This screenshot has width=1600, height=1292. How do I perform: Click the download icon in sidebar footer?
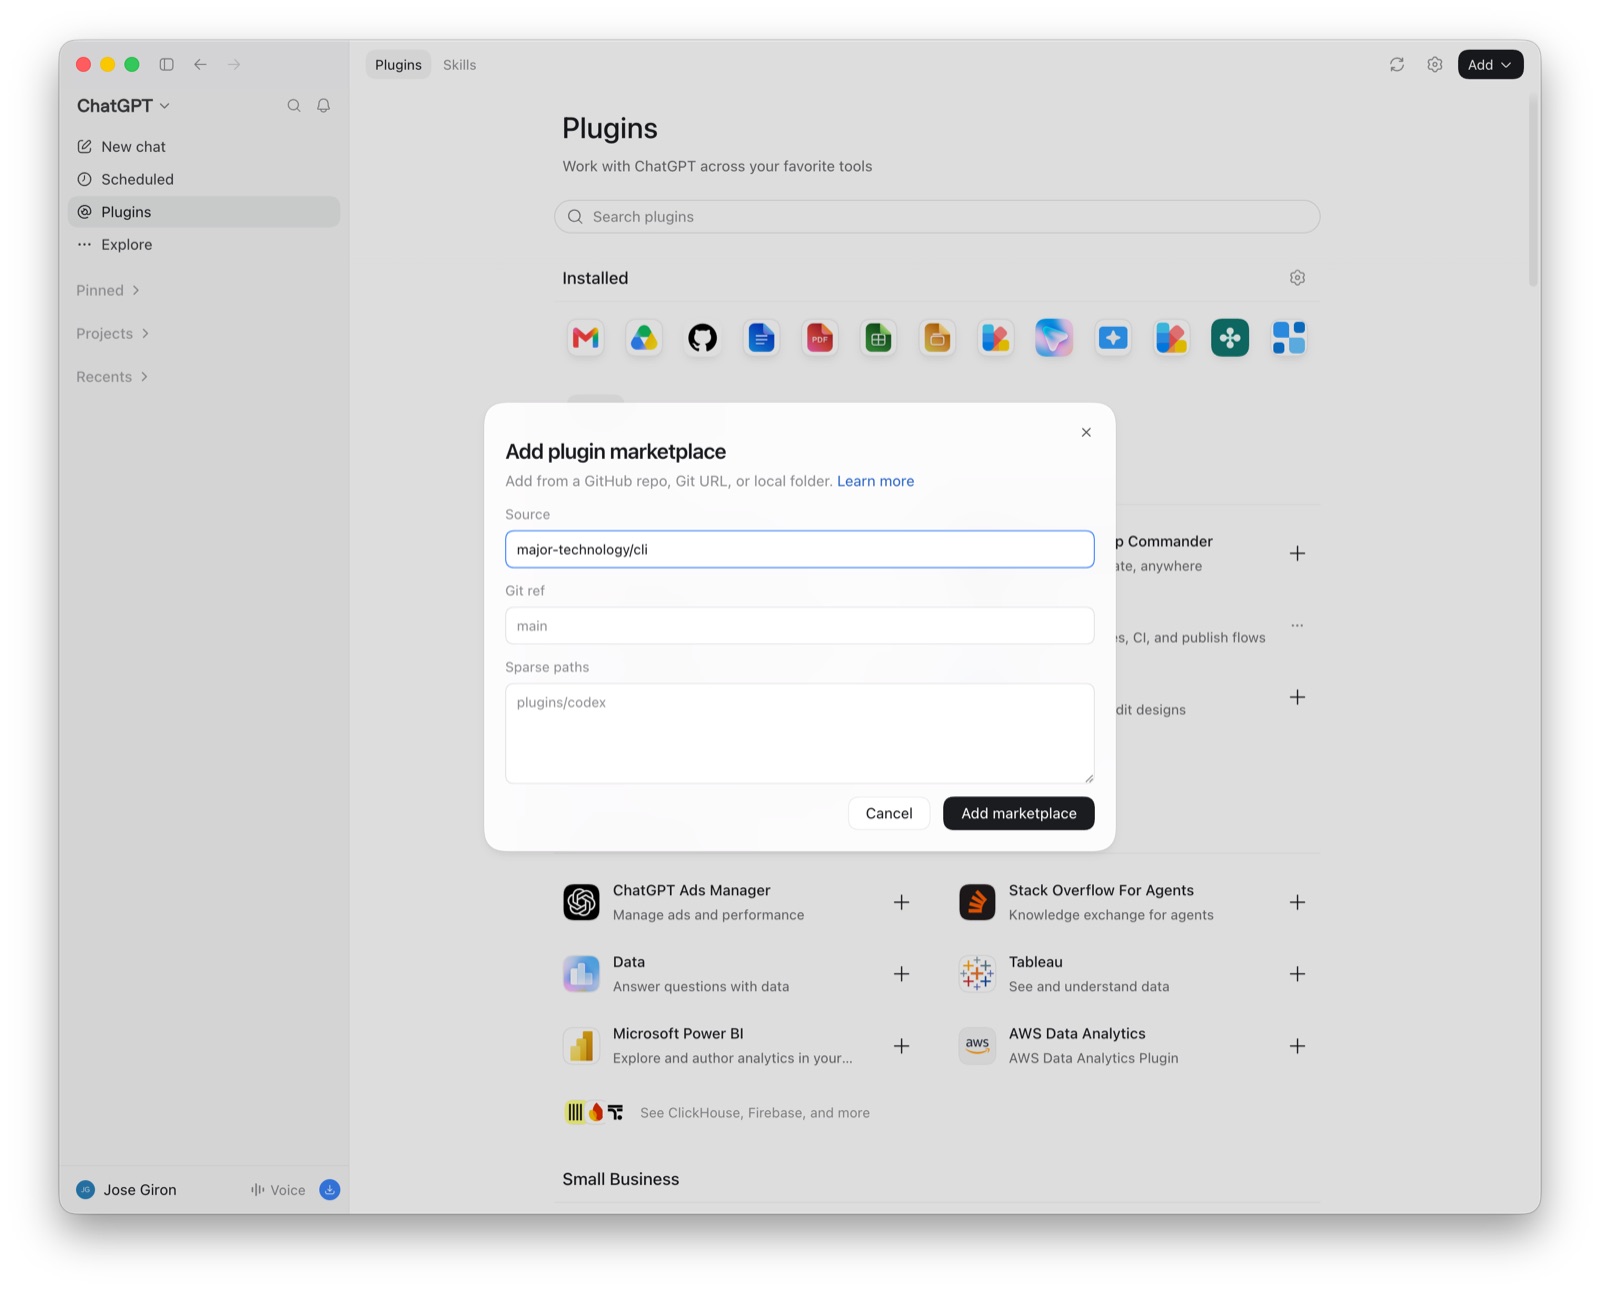coord(330,1190)
